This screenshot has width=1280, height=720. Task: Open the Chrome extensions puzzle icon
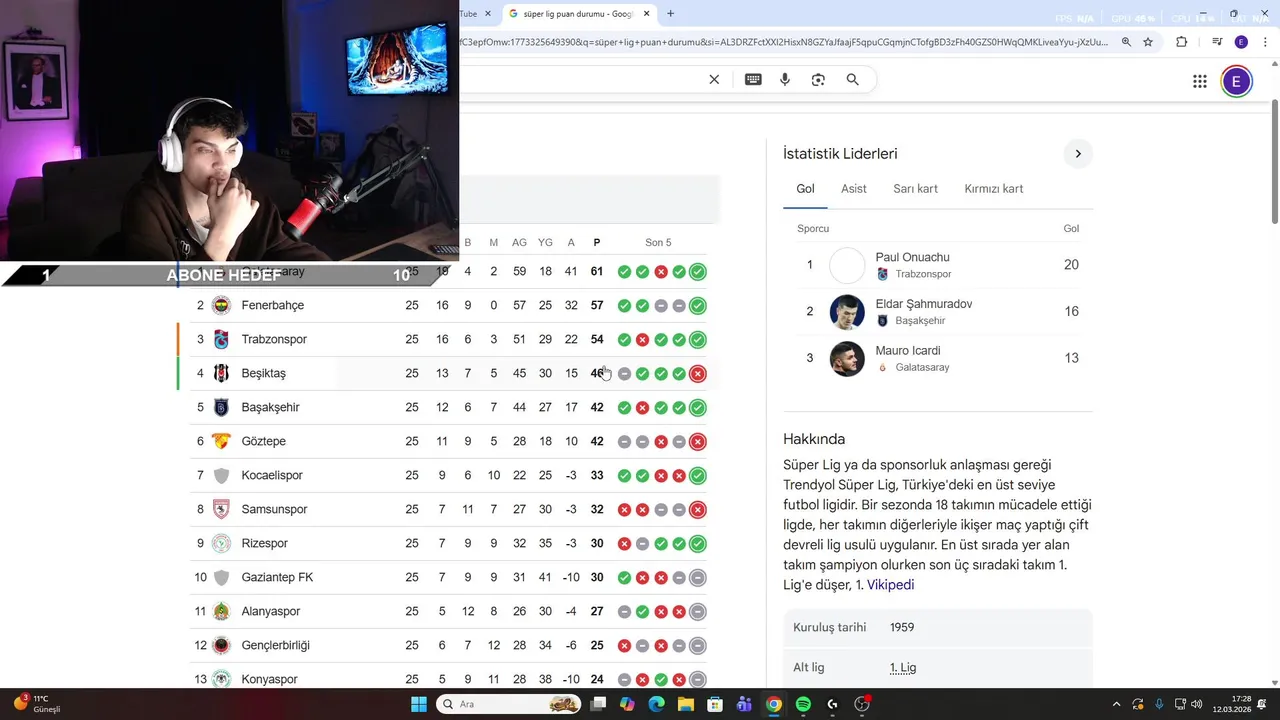1182,42
